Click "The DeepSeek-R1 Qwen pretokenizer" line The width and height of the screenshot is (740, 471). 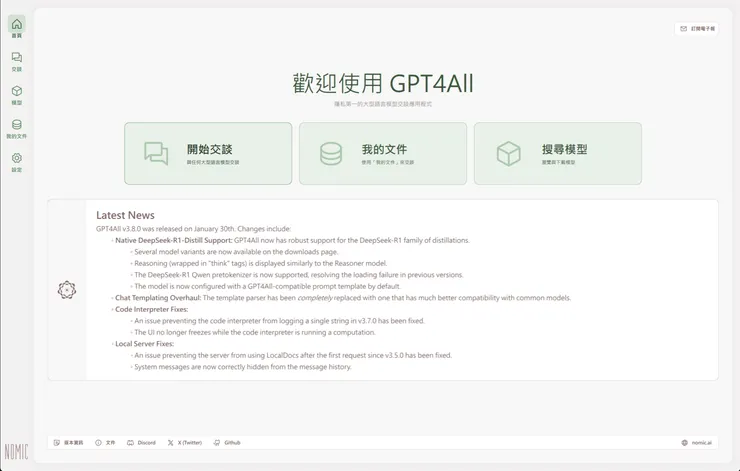pos(299,275)
